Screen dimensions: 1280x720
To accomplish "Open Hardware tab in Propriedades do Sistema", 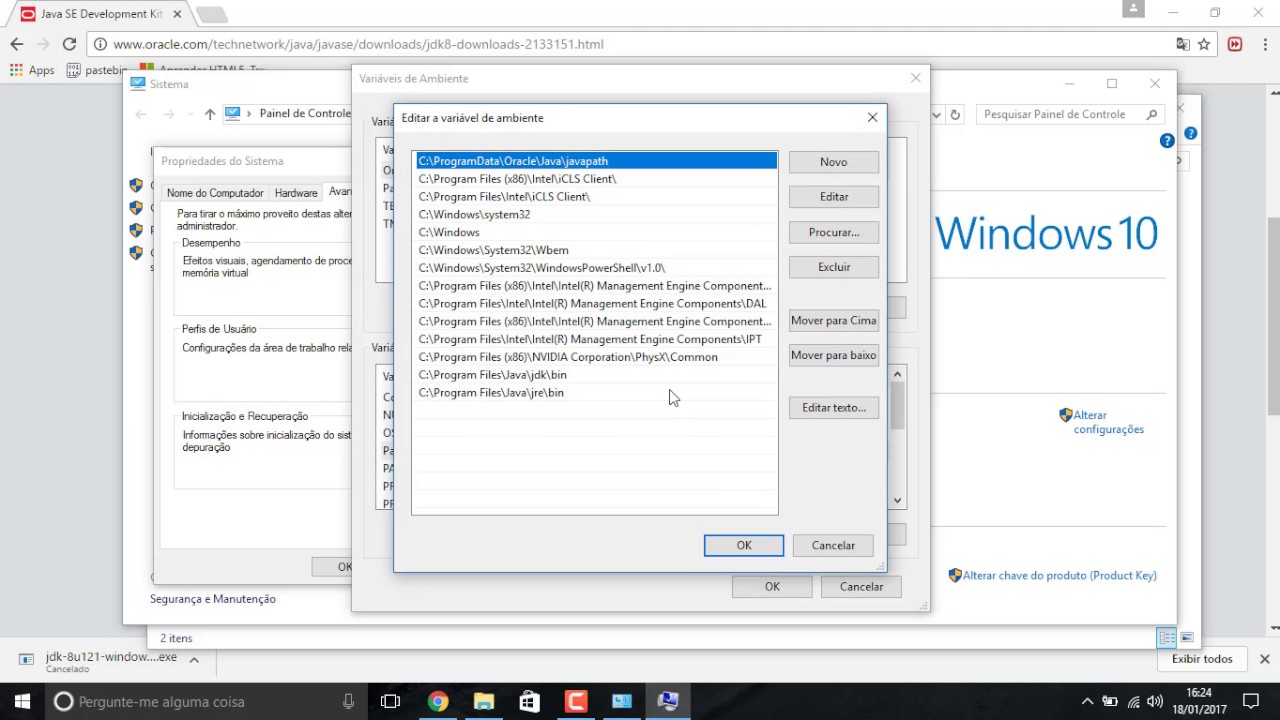I will [296, 193].
